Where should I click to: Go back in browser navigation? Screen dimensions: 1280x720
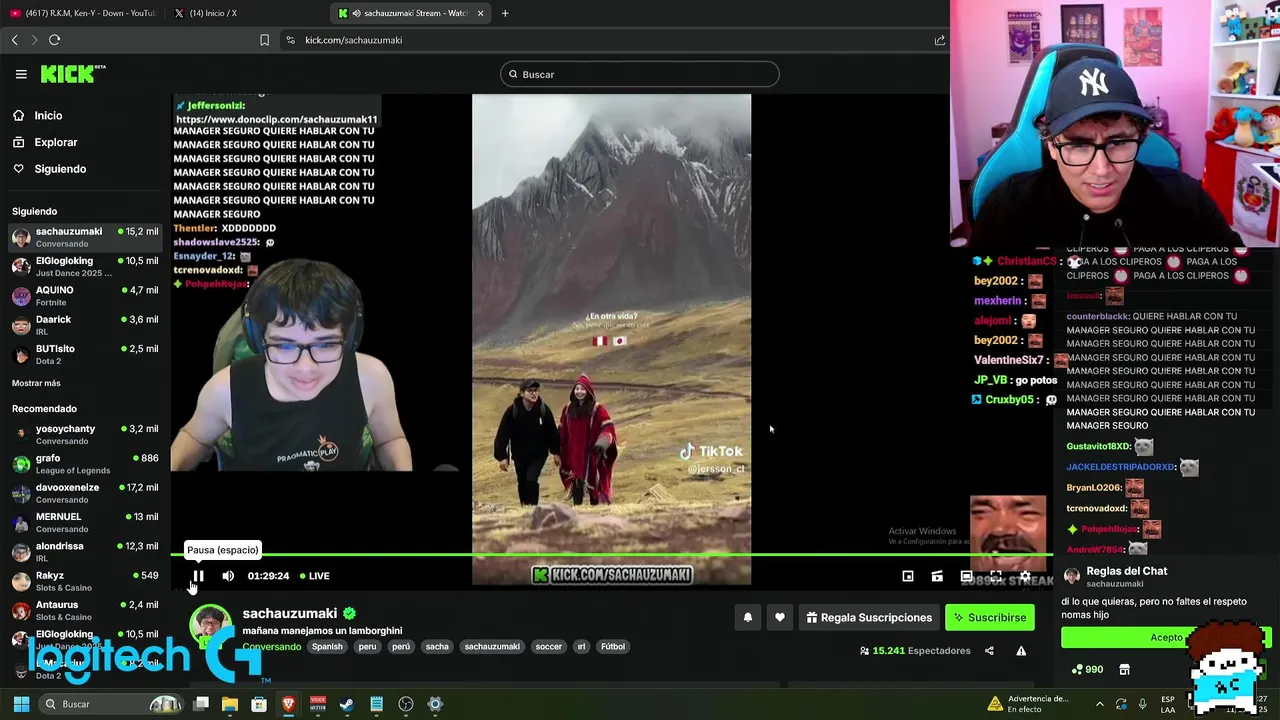click(14, 40)
